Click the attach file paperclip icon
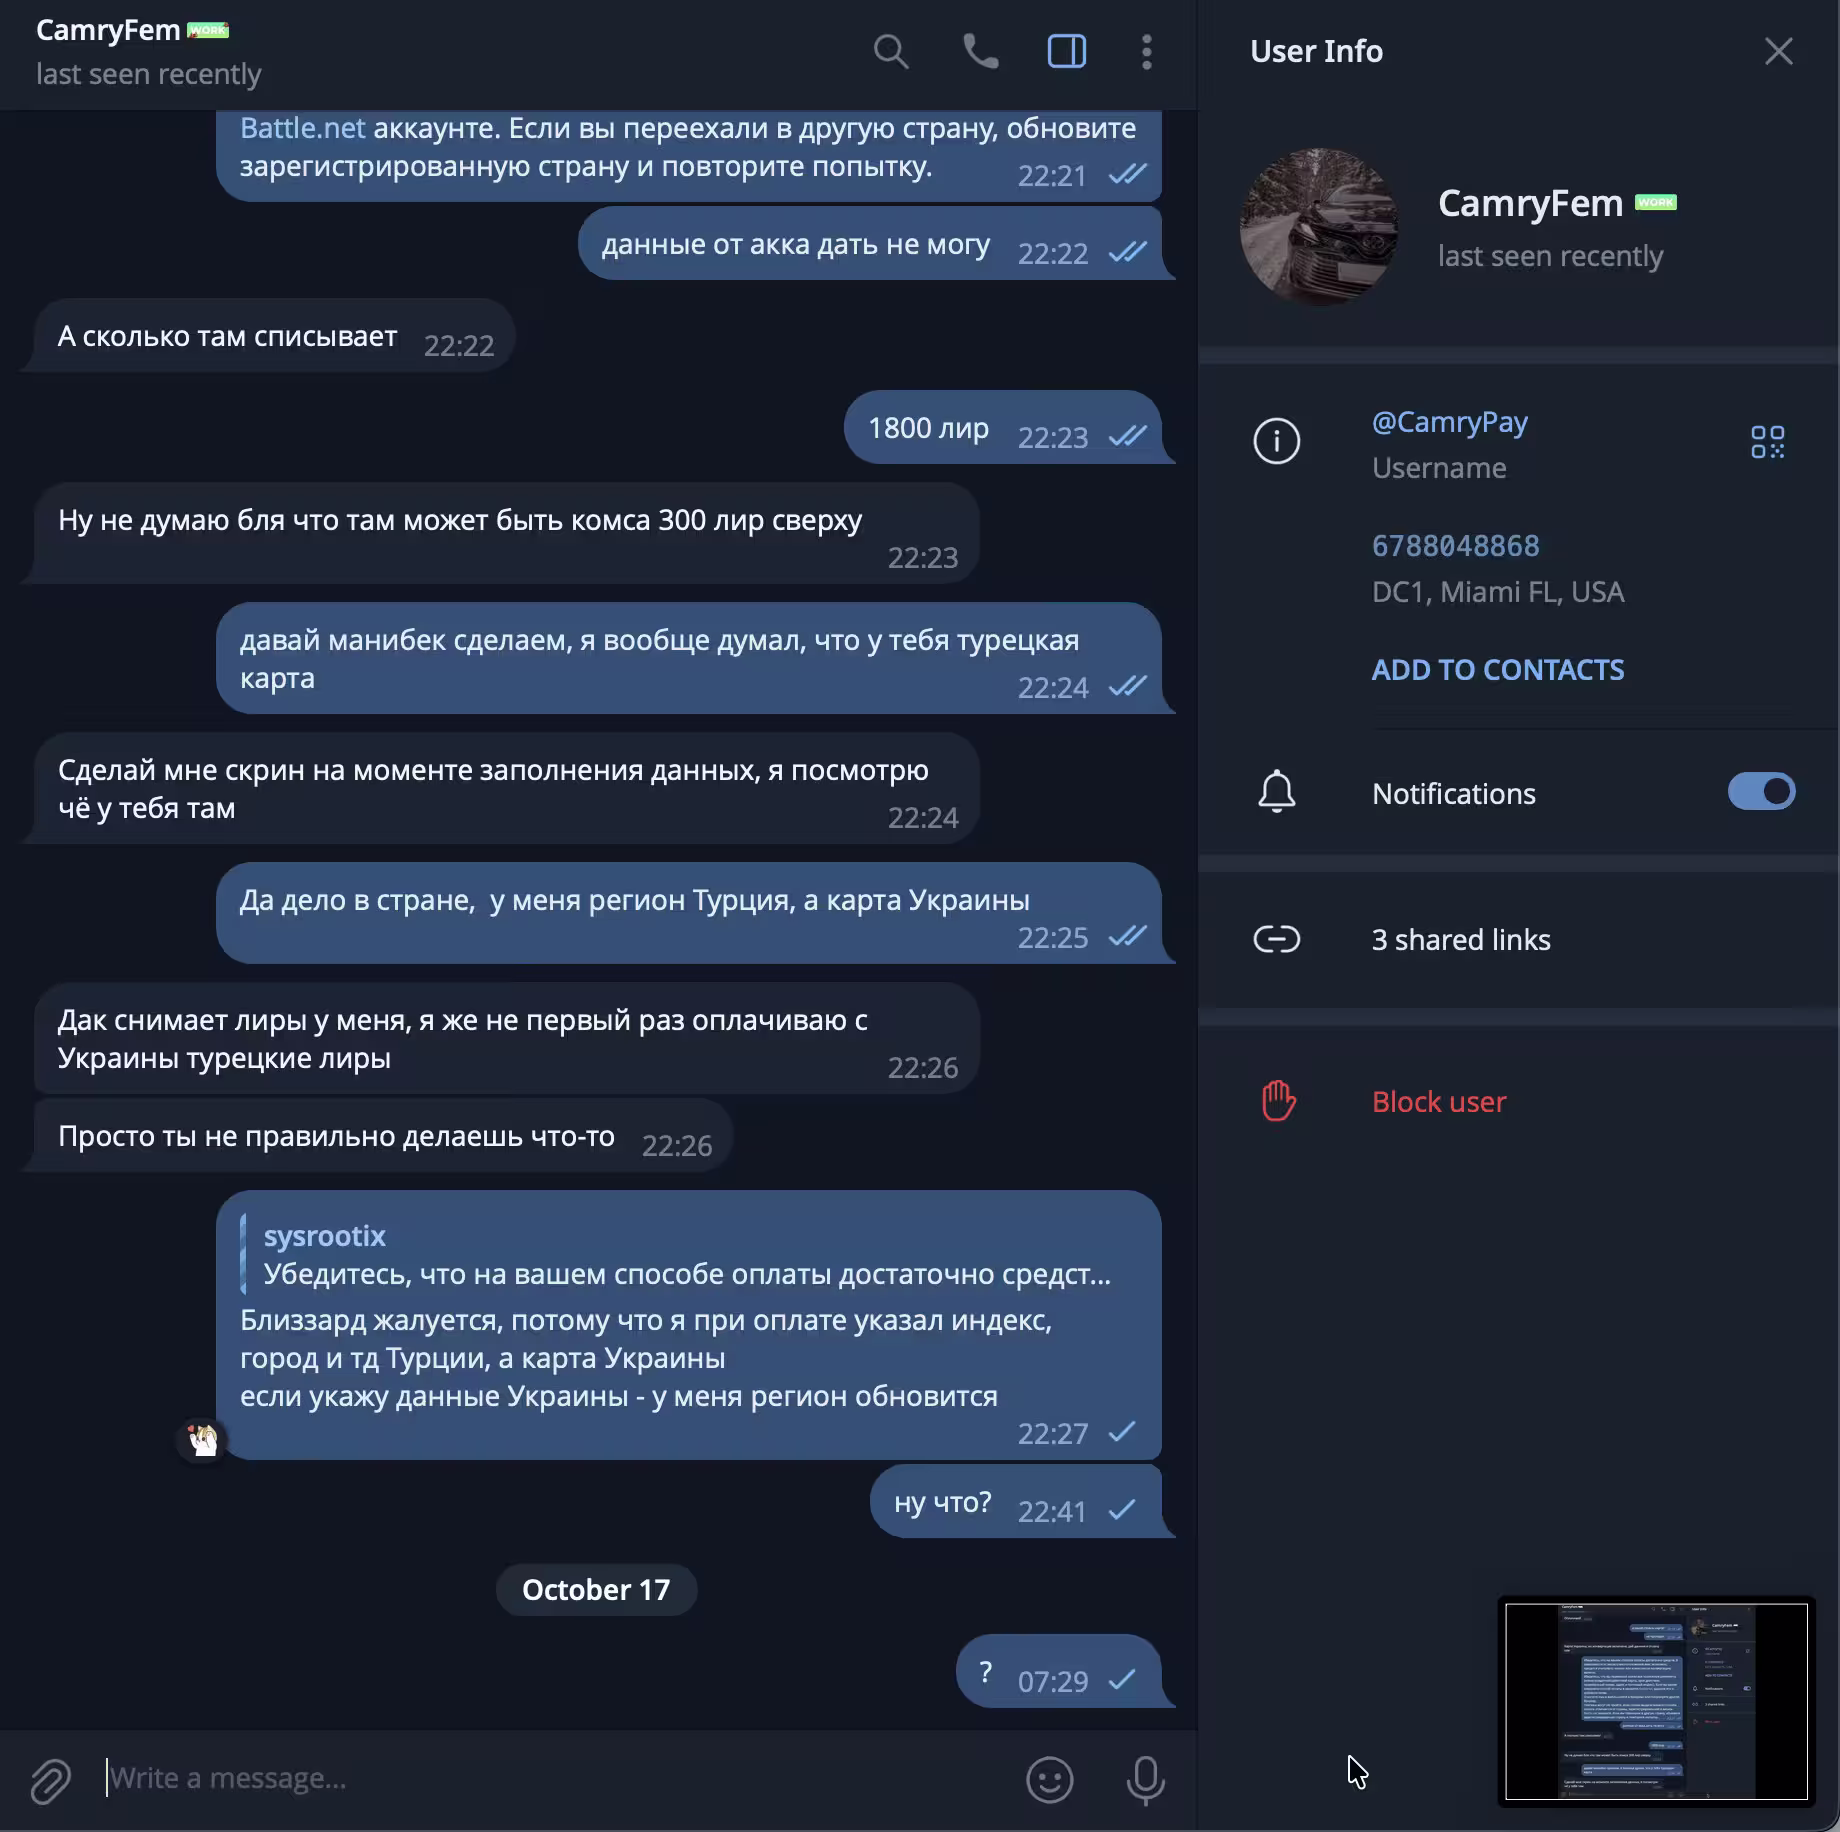 tap(50, 1780)
